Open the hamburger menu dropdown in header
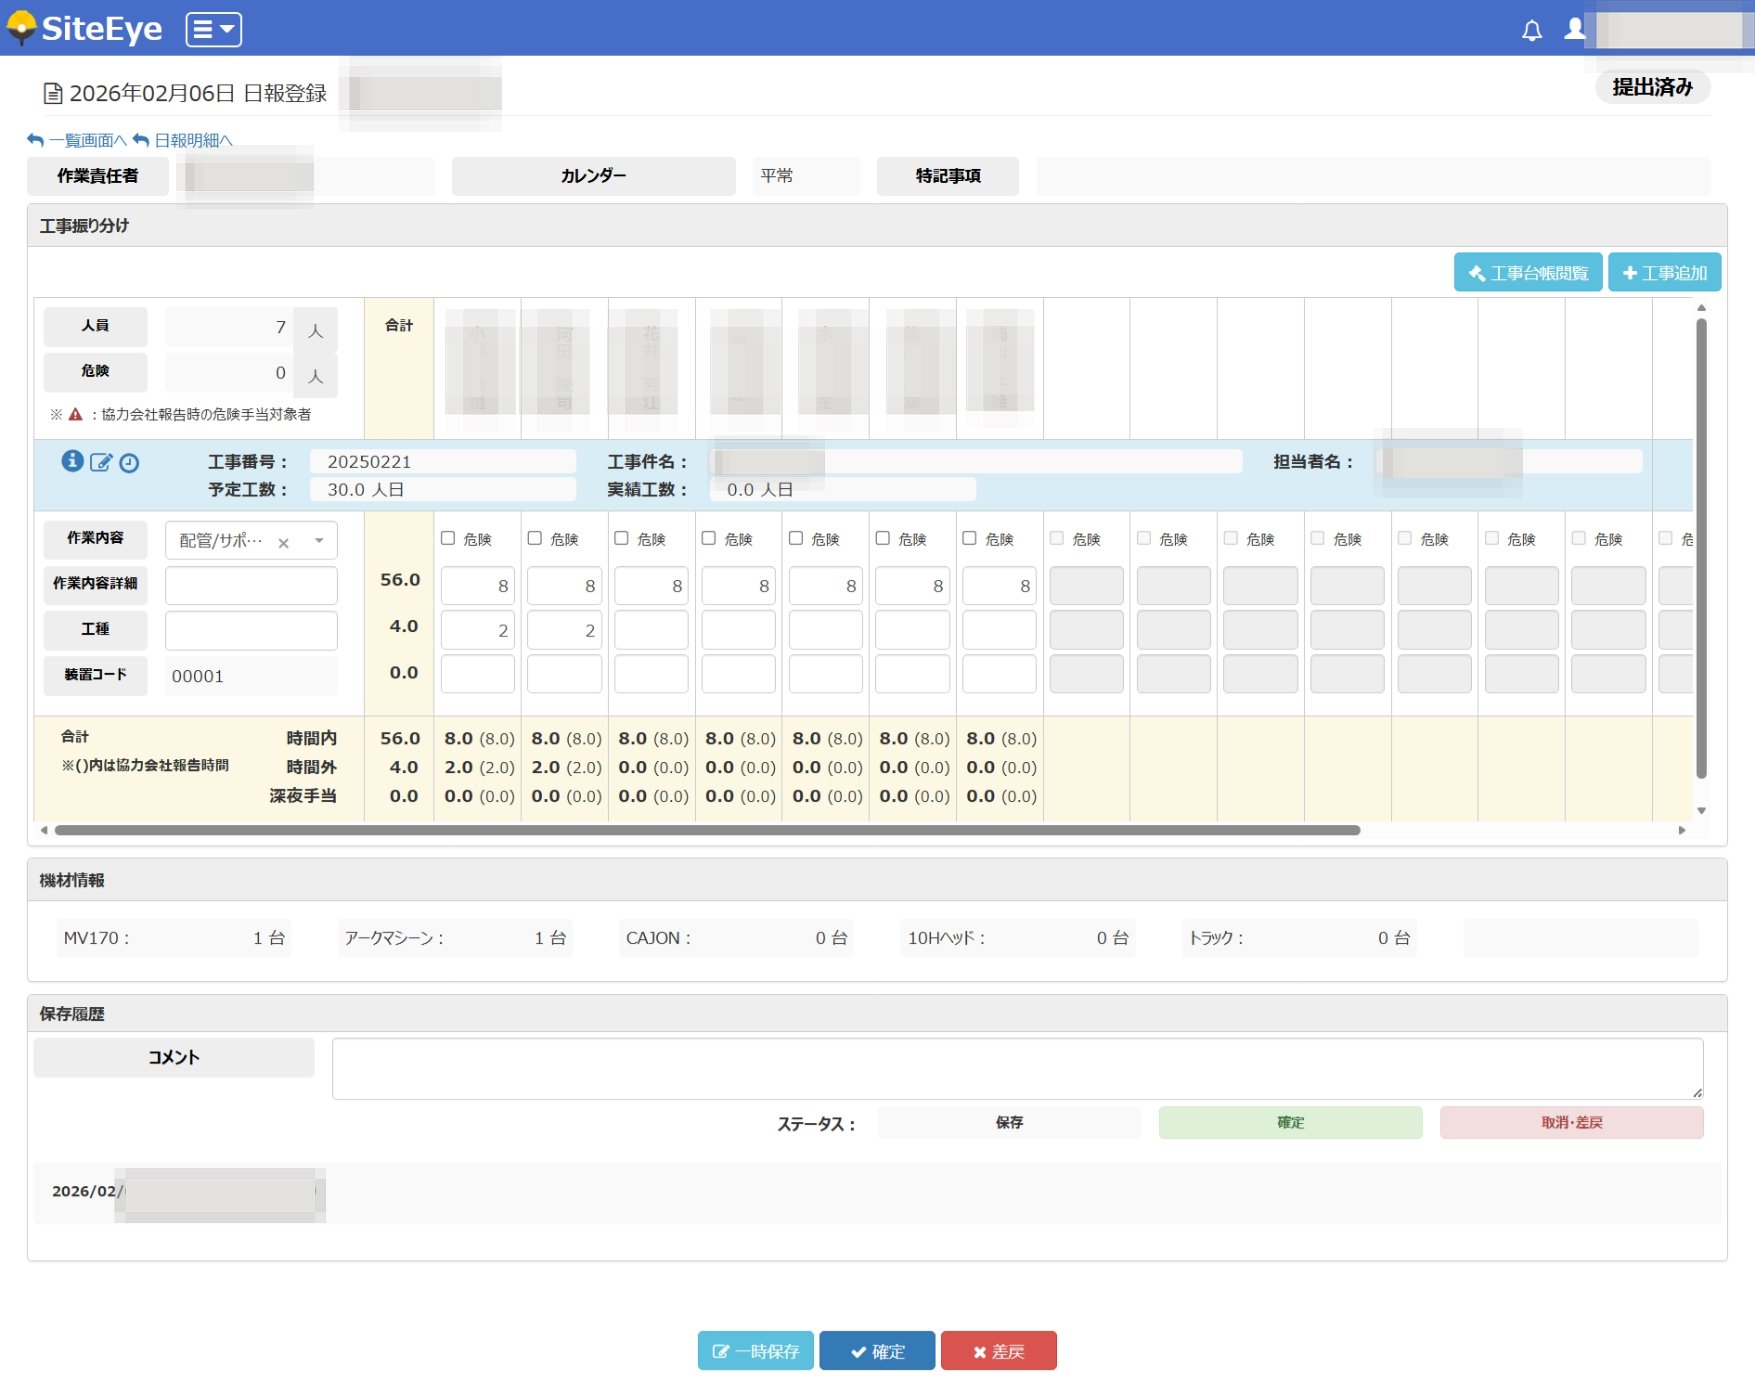Image resolution: width=1755 pixels, height=1379 pixels. pos(213,29)
